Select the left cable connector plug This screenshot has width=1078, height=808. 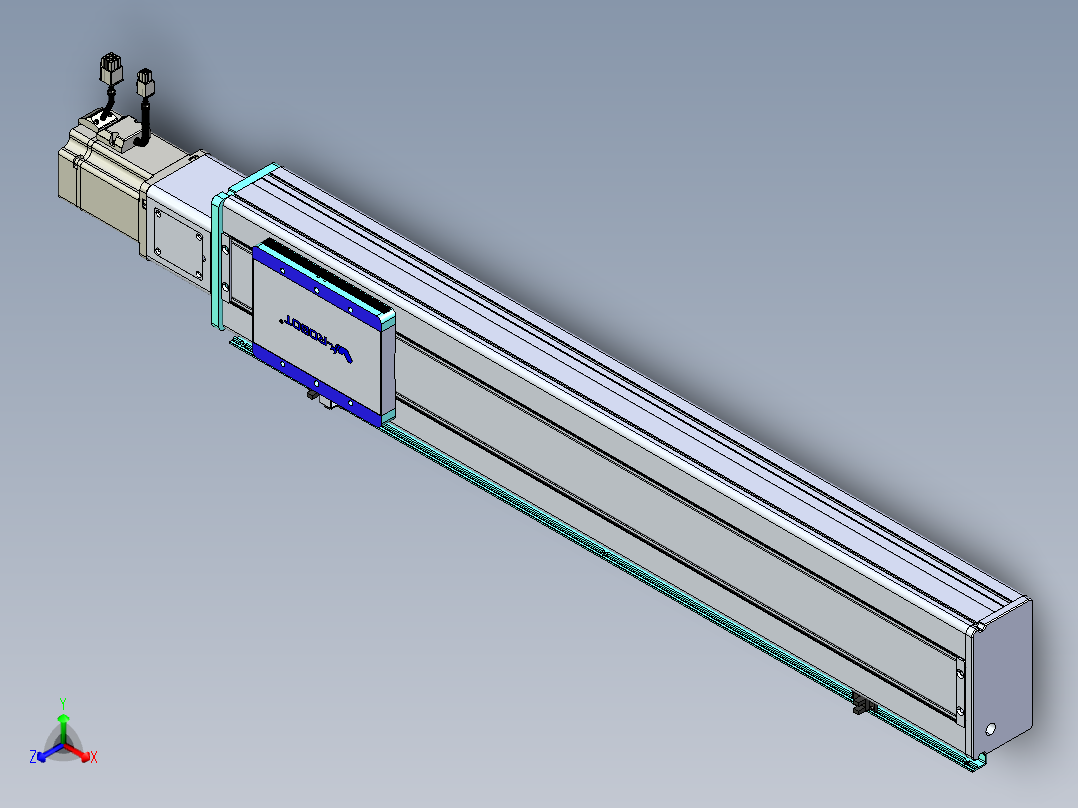click(x=111, y=69)
